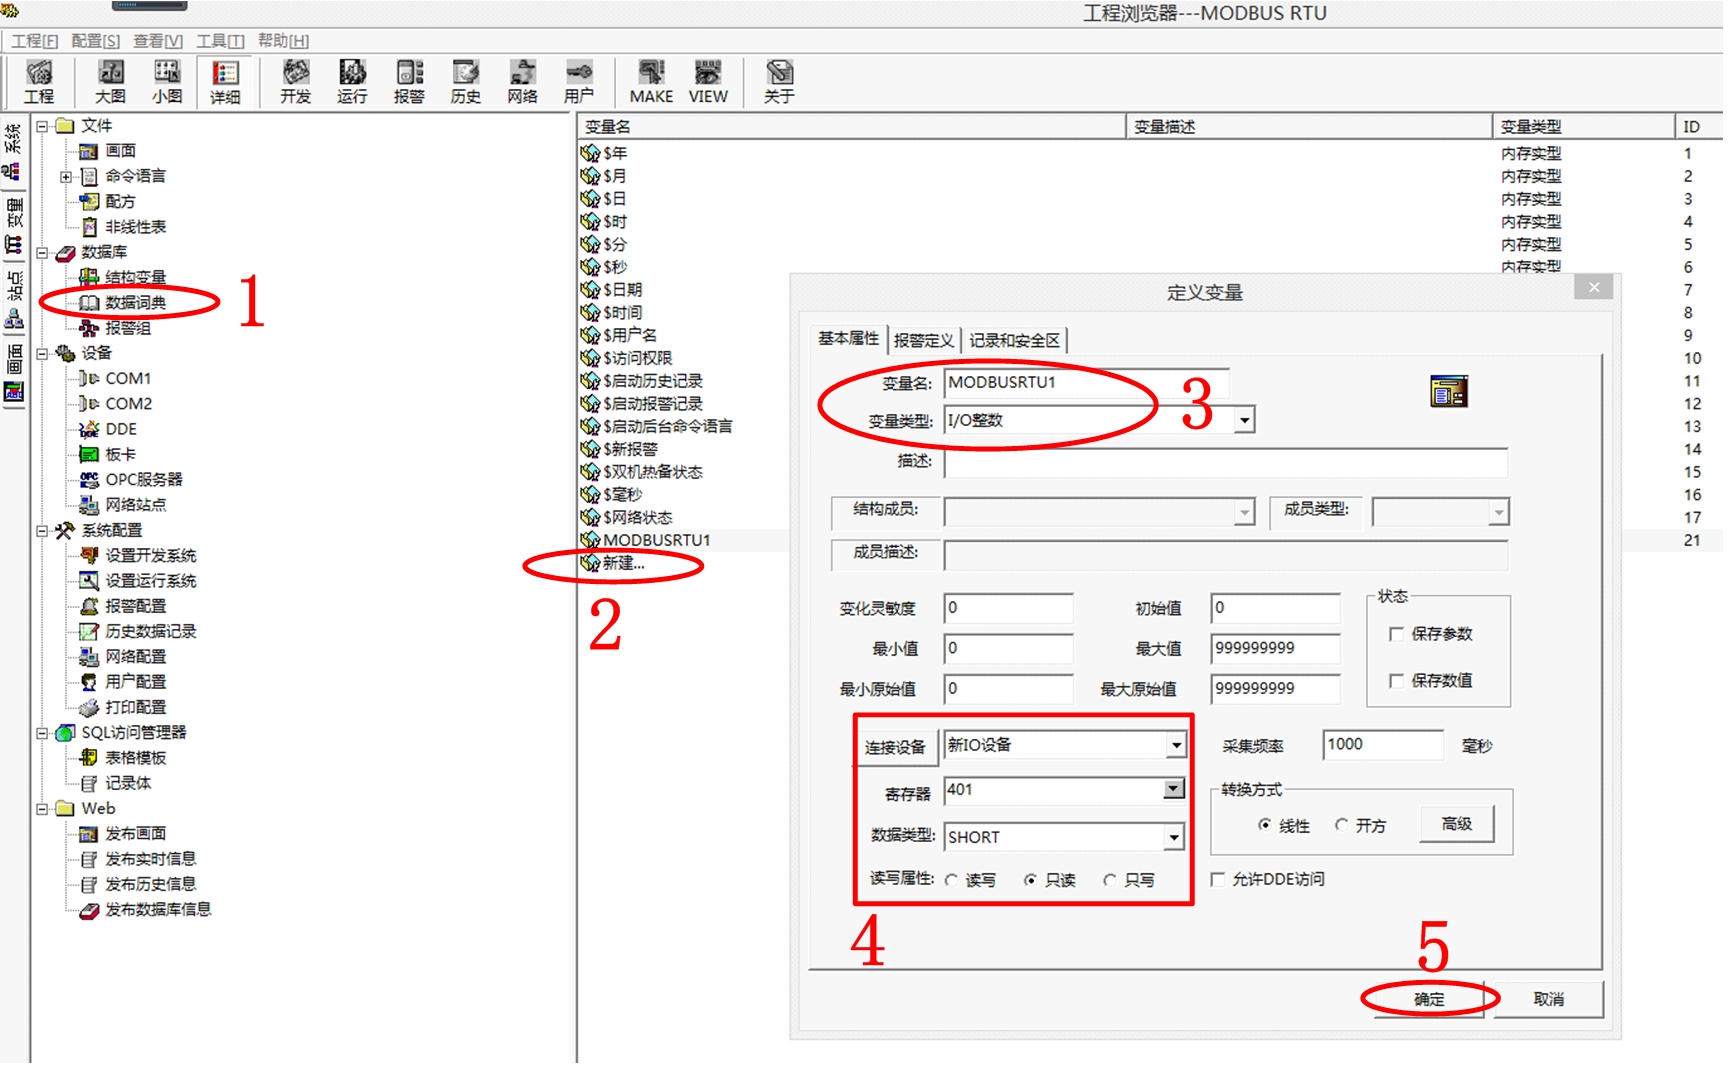
Task: Open the 历史 history toolbar icon
Action: tap(466, 81)
